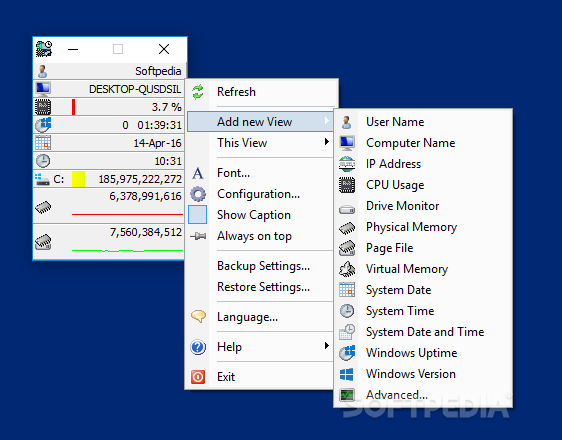This screenshot has height=440, width=562.
Task: Click the calendar icon beside 14-Apr-16
Action: pyautogui.click(x=43, y=143)
